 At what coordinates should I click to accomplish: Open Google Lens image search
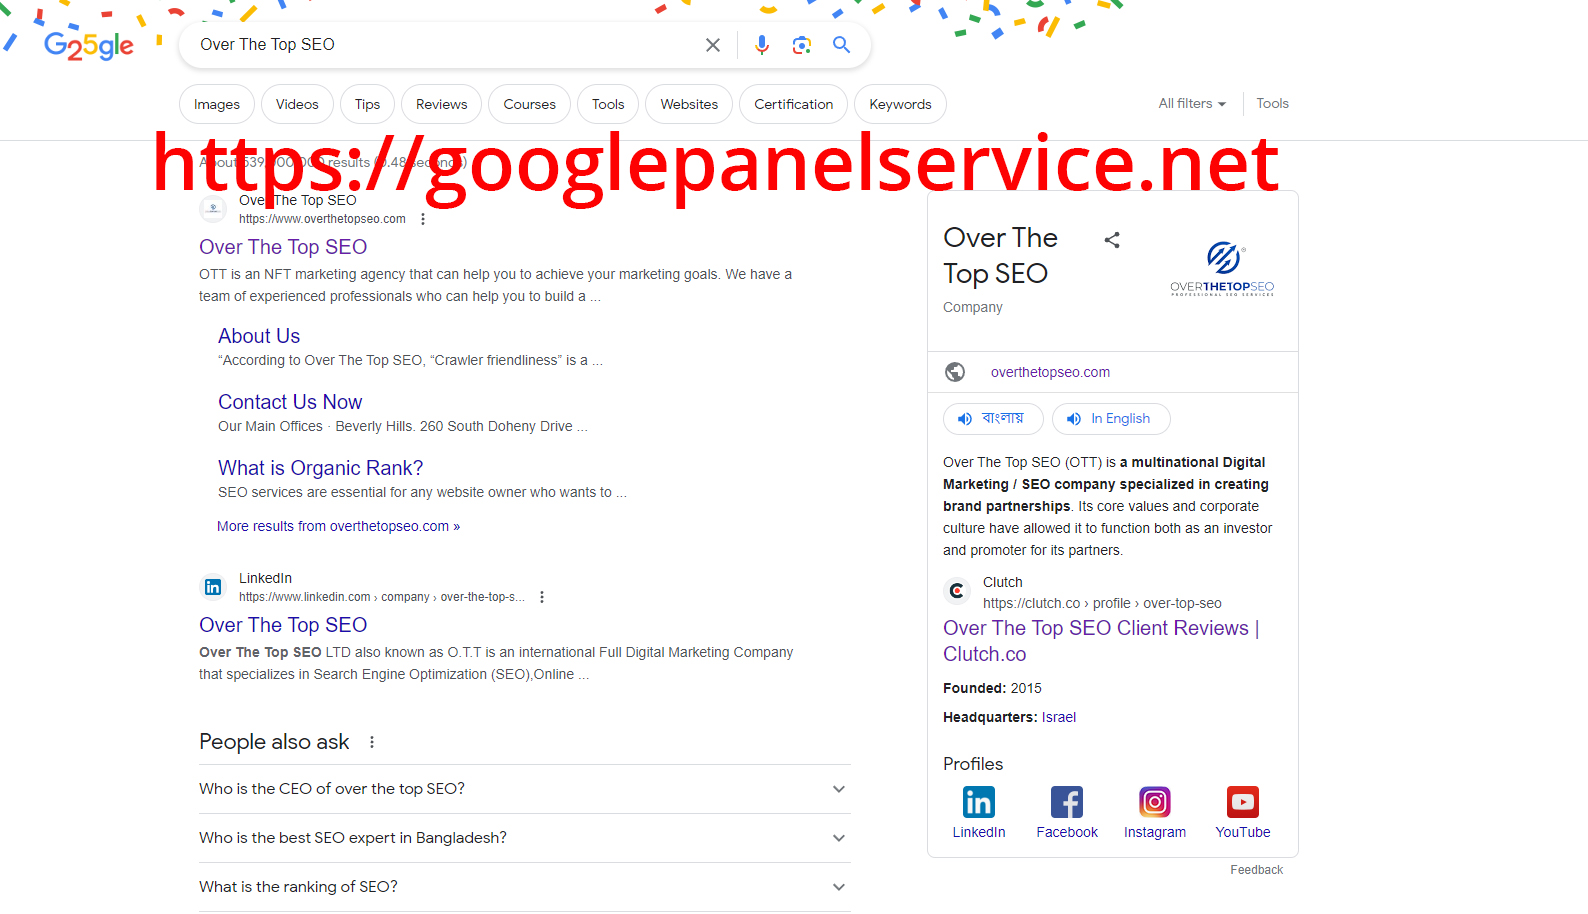(802, 45)
